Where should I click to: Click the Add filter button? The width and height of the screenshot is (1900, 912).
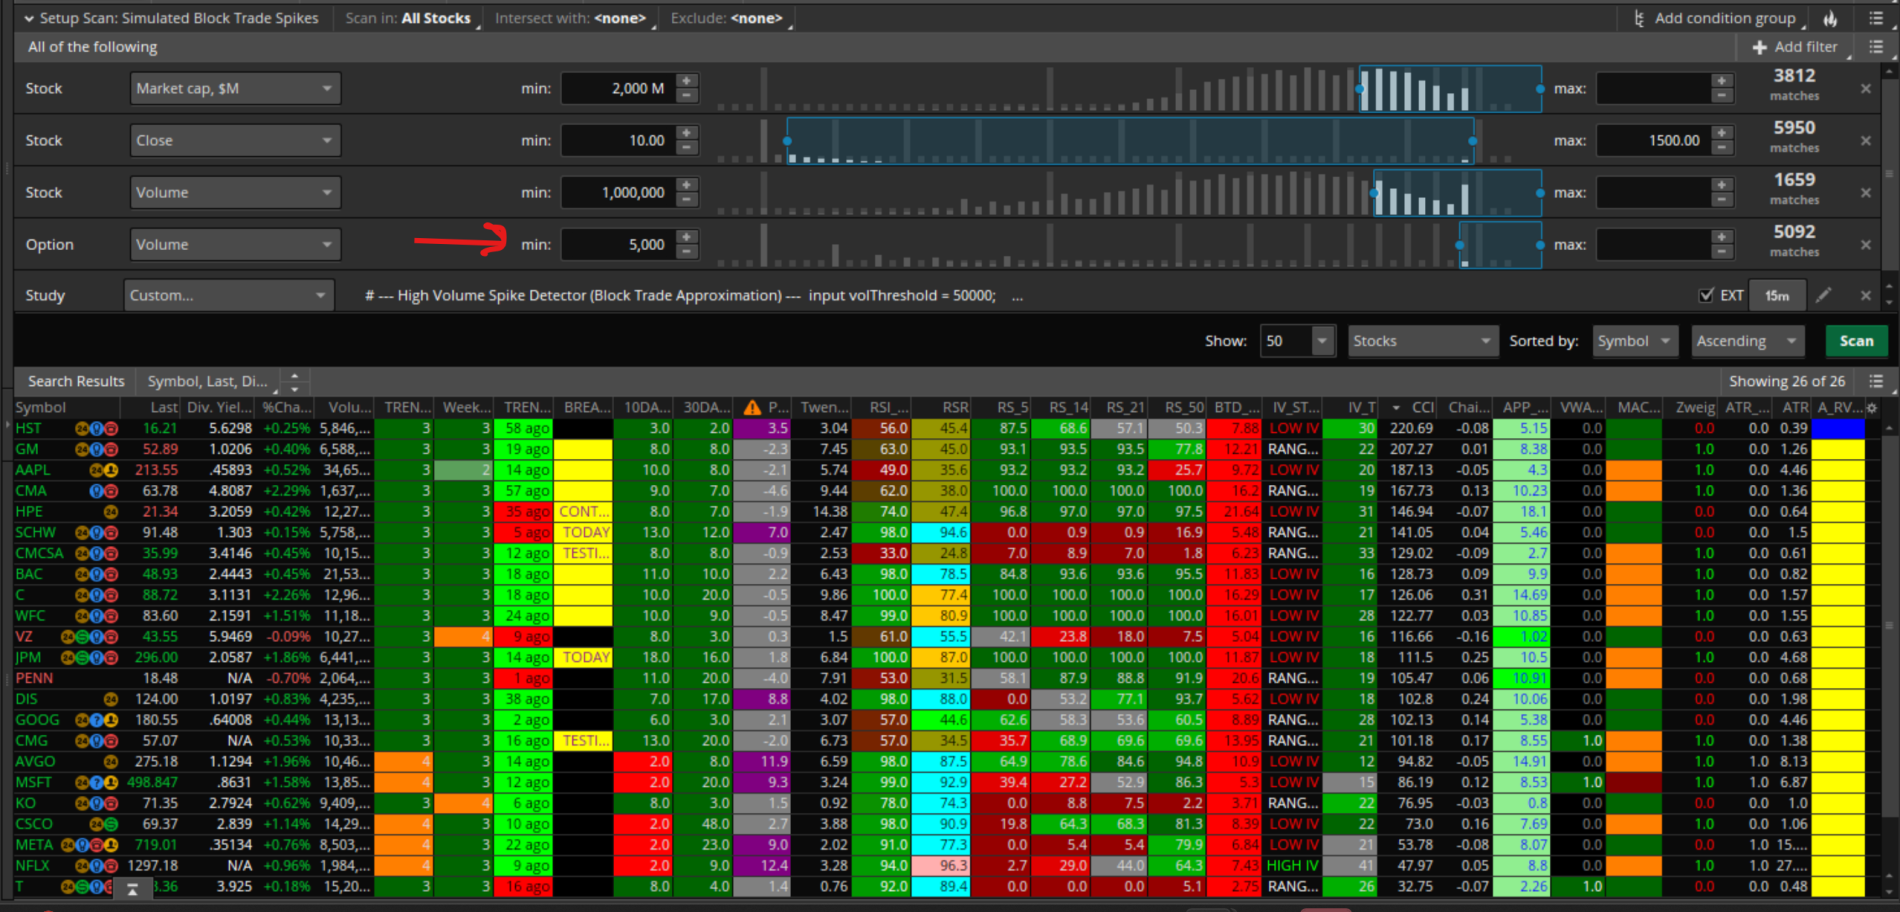[x=1795, y=47]
